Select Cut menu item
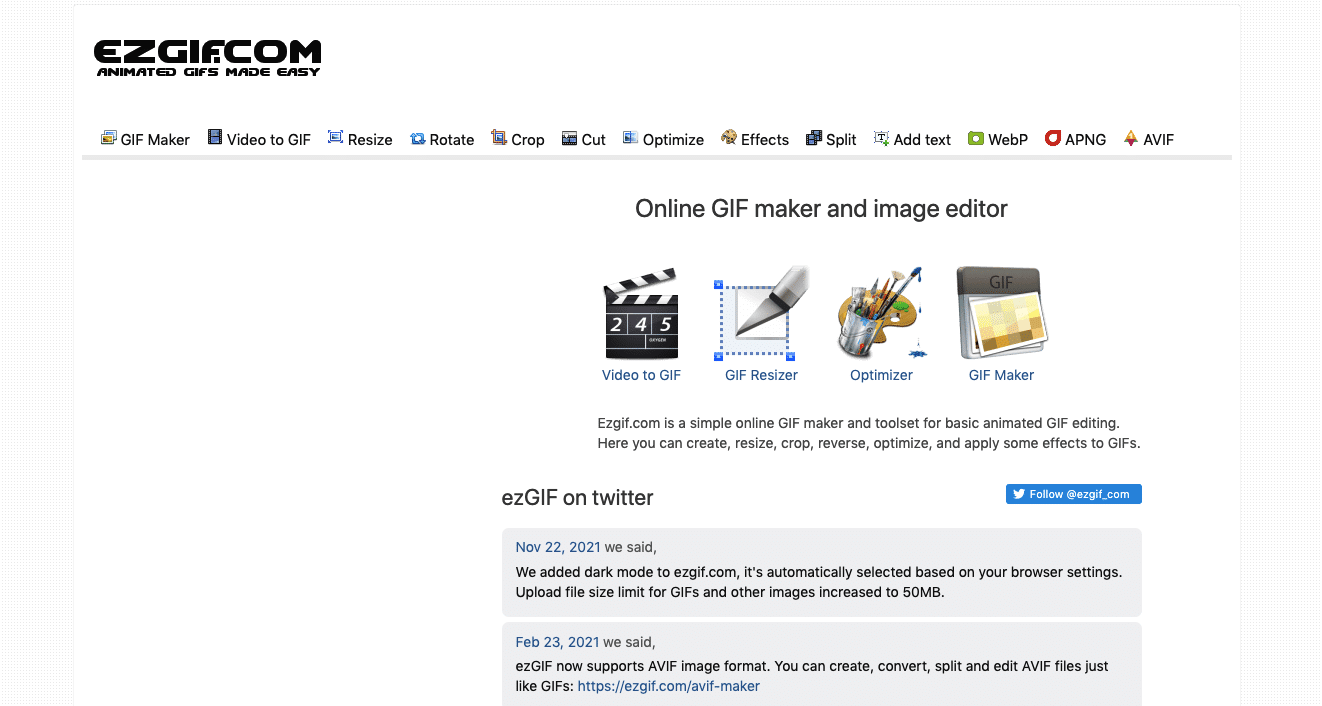Viewport: 1322px width, 706px height. [x=584, y=139]
